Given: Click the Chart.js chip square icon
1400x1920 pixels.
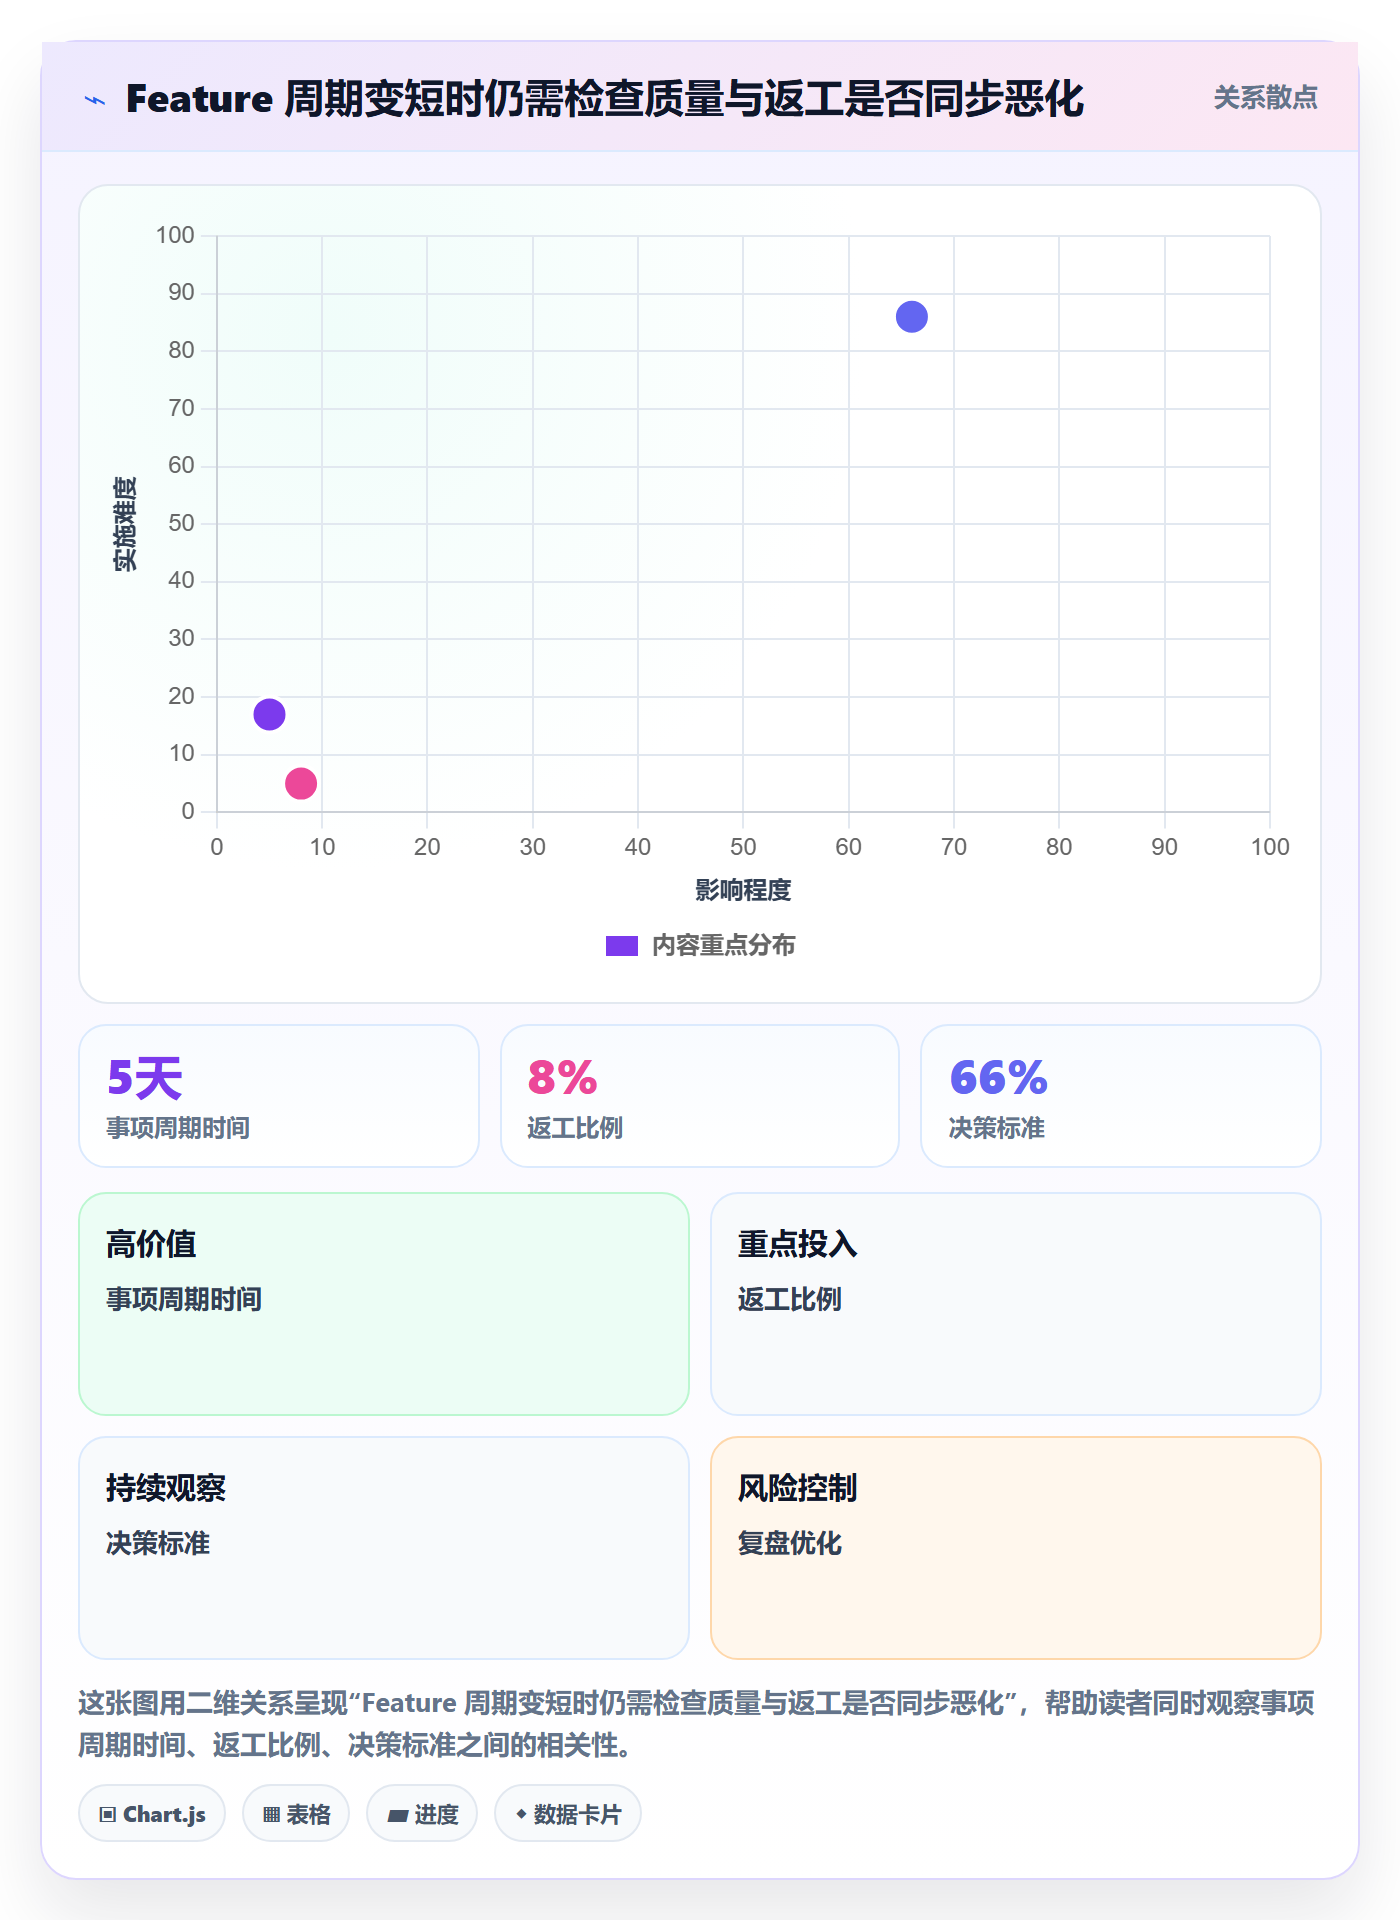Looking at the screenshot, I should 108,1815.
